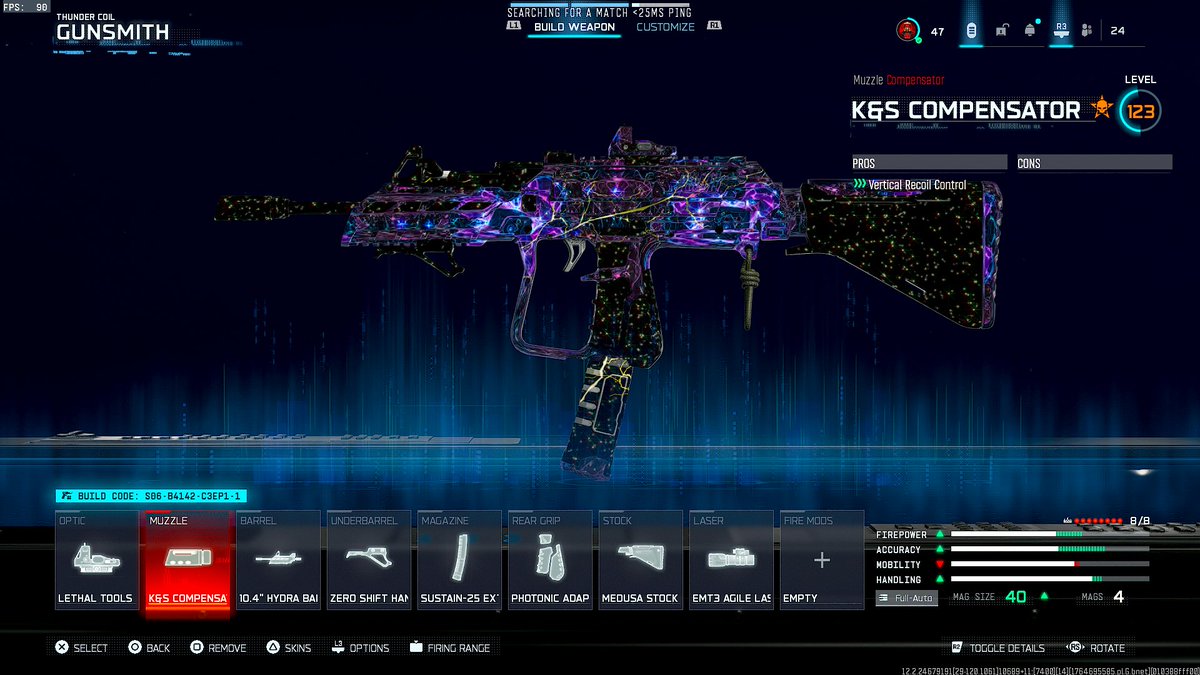Click the red attachment dots indicator
1200x675 pixels.
[1099, 521]
